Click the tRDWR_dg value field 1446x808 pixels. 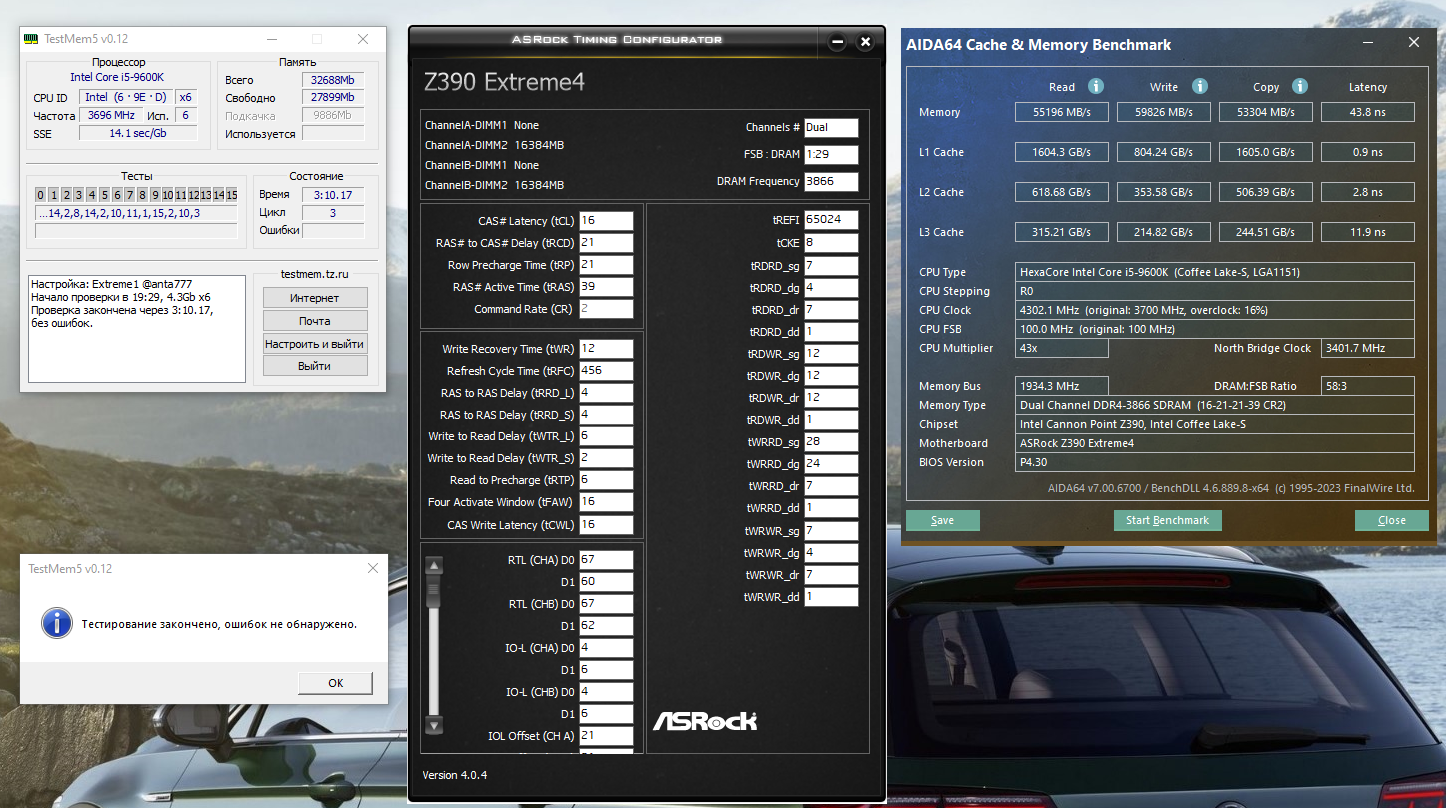click(x=831, y=376)
